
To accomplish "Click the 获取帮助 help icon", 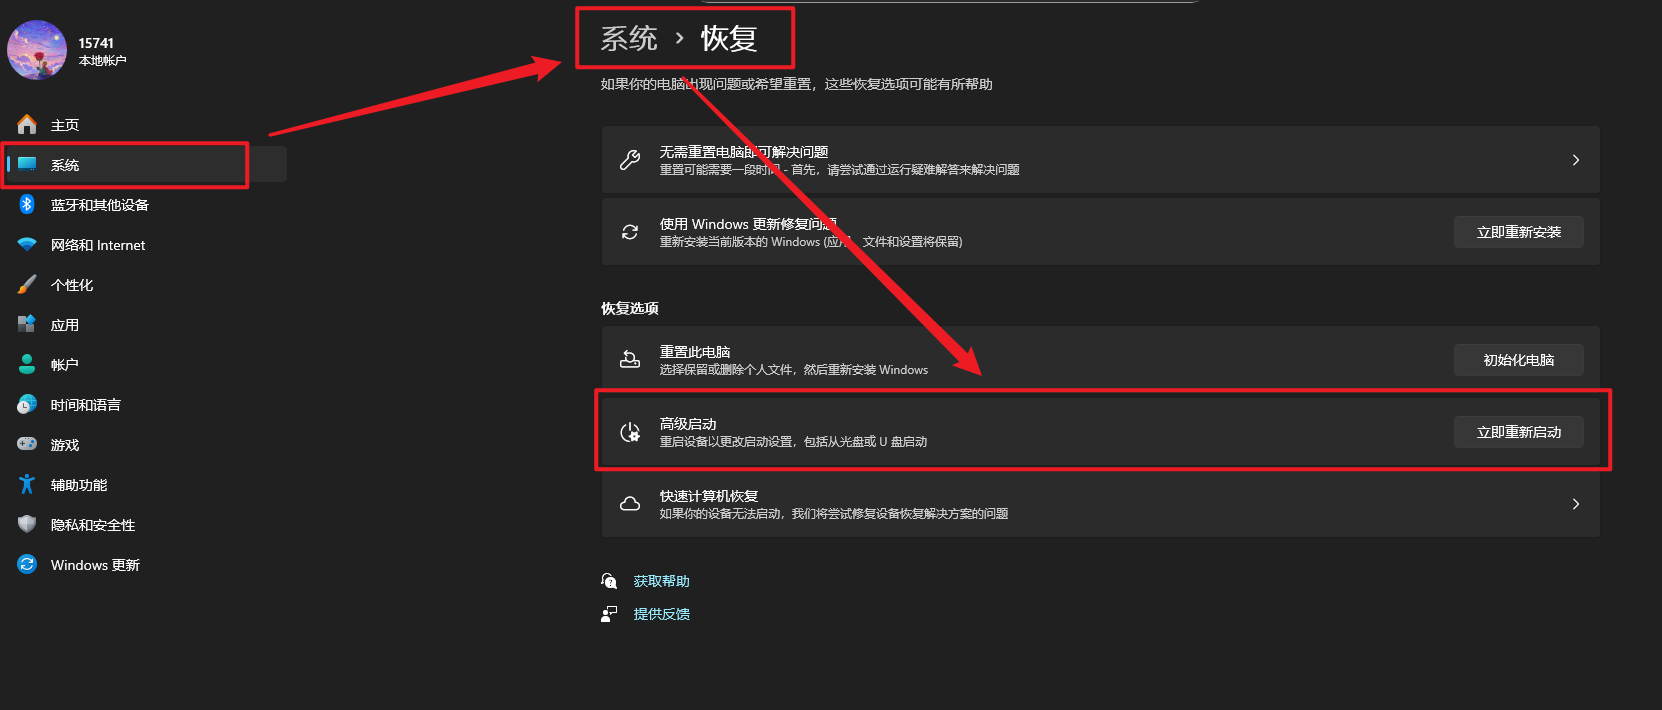I will click(x=609, y=581).
